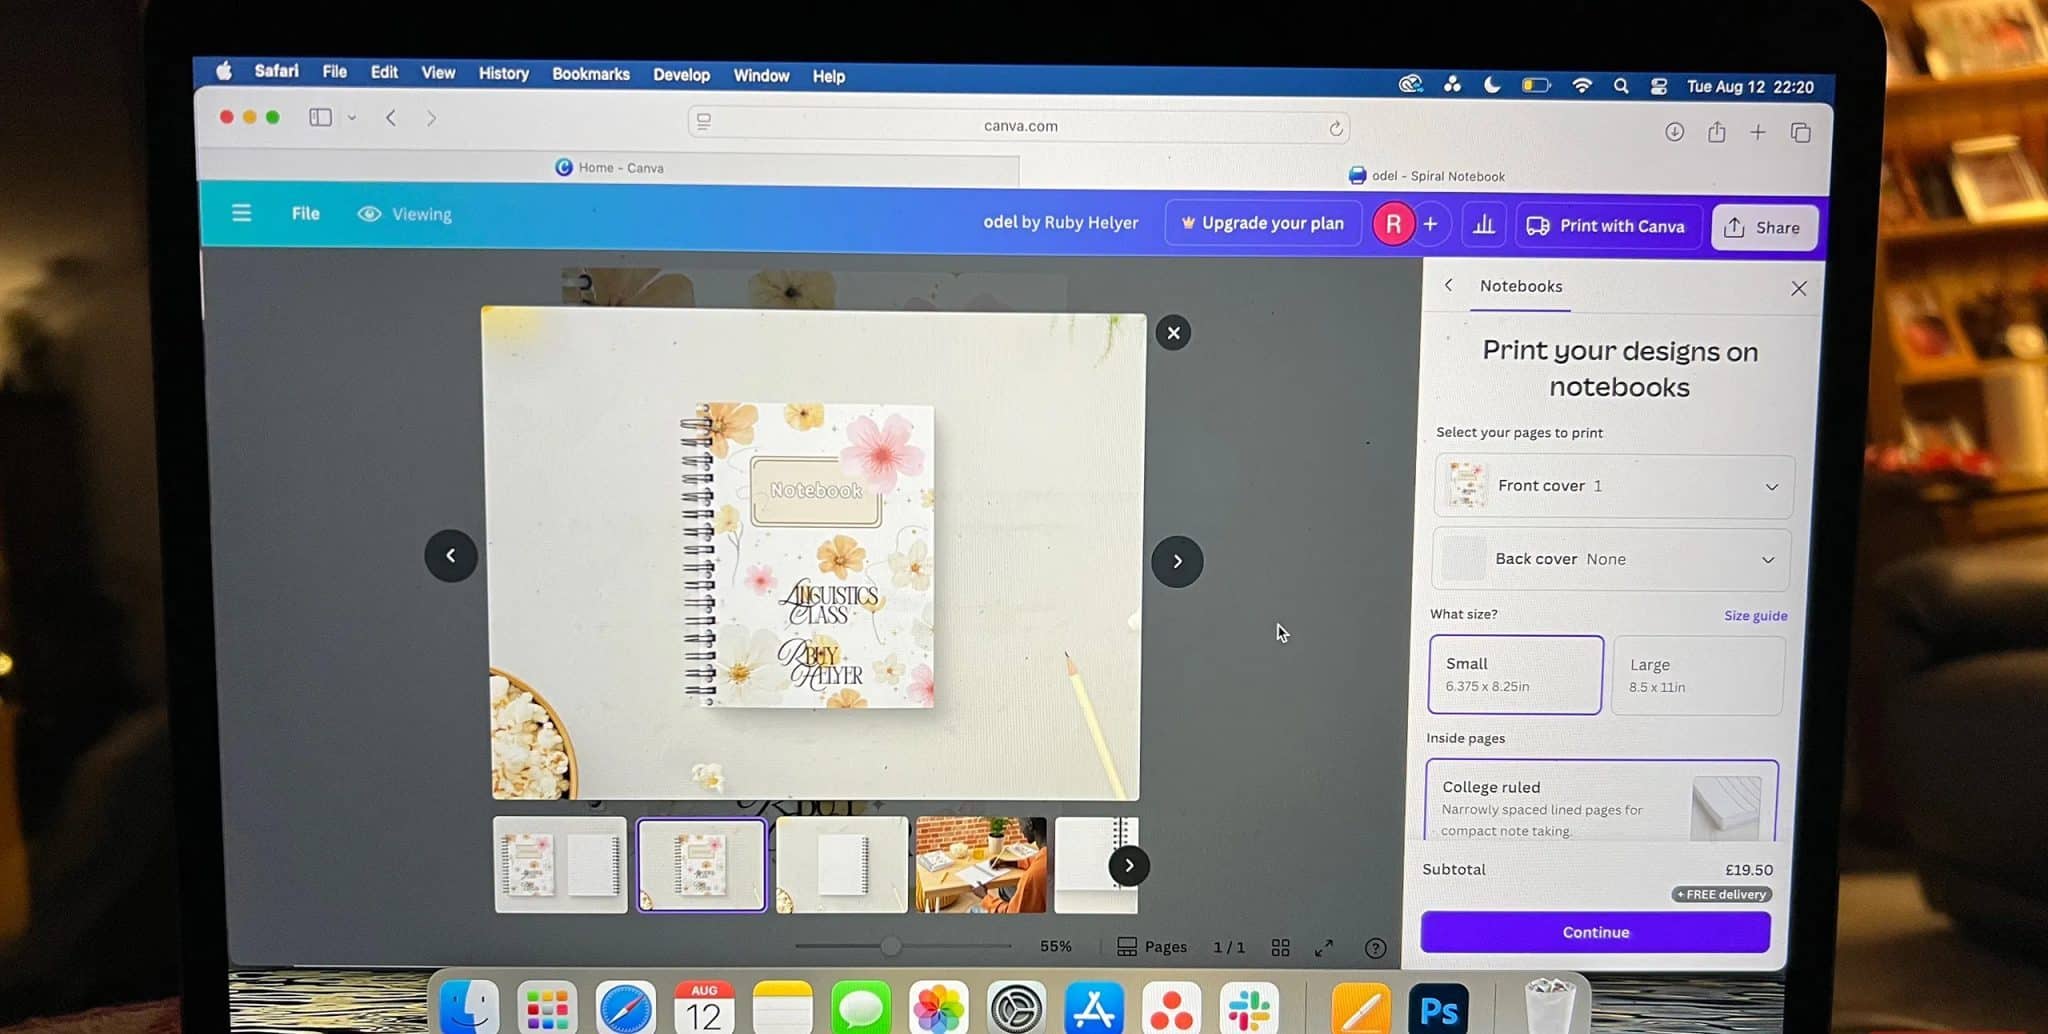Viewport: 2048px width, 1034px height.
Task: Launch Photoshop from the Dock
Action: (1438, 1009)
